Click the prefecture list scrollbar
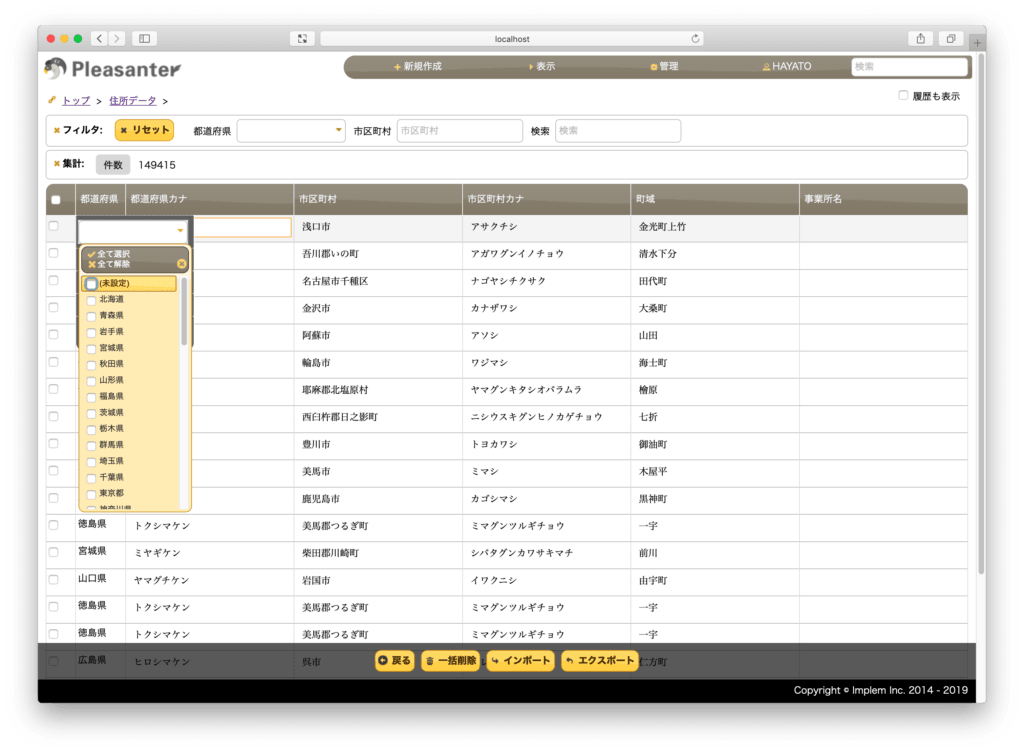The width and height of the screenshot is (1024, 753). pyautogui.click(x=184, y=312)
